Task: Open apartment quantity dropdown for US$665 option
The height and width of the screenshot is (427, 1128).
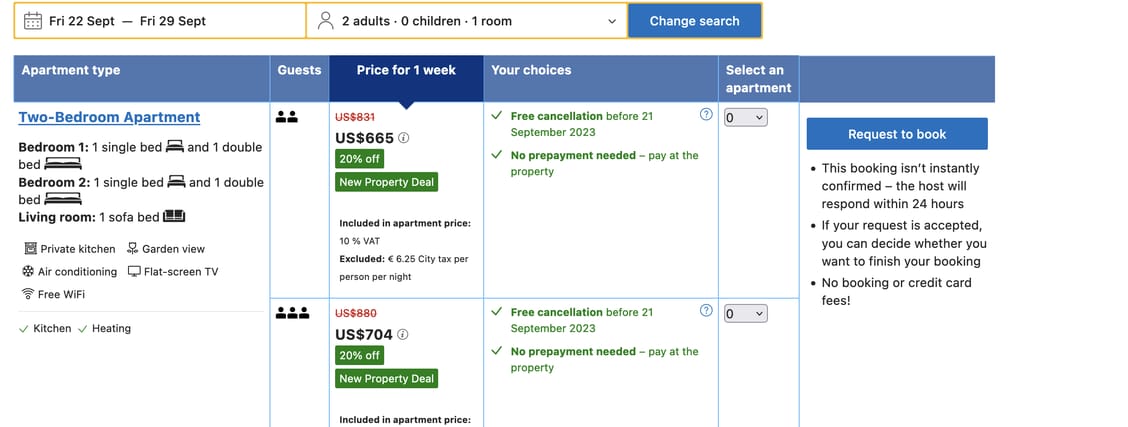Action: tap(745, 118)
